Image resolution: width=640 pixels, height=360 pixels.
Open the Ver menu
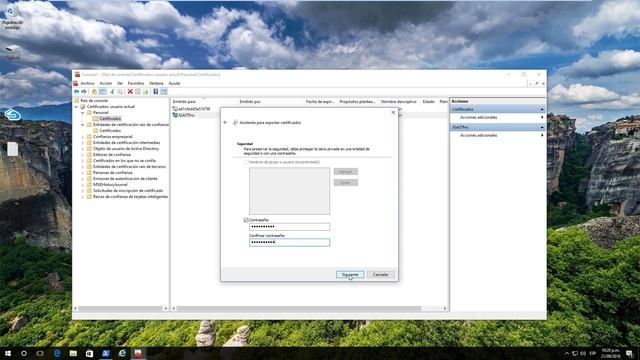[120, 83]
